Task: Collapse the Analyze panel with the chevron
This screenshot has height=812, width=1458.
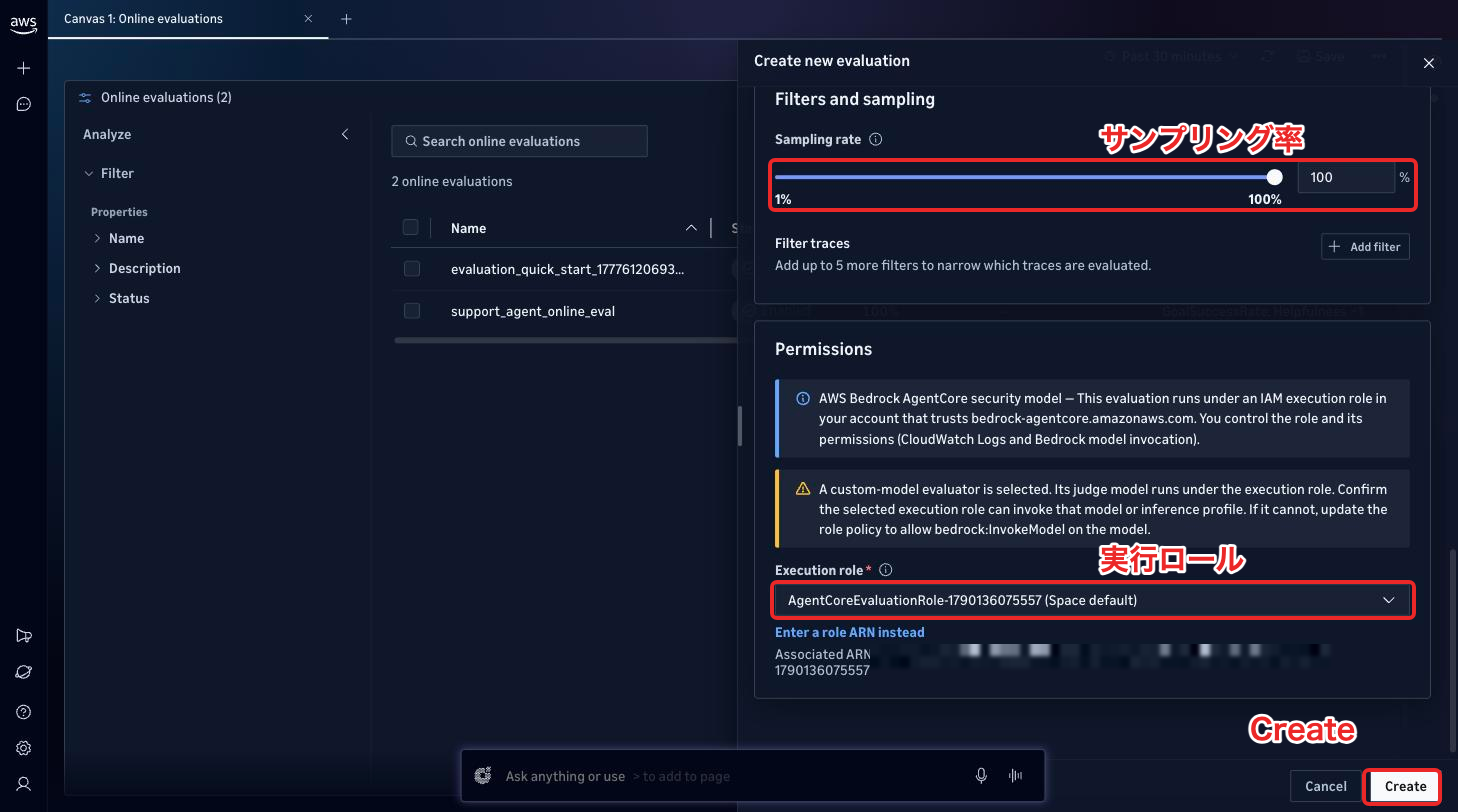Action: (x=345, y=134)
